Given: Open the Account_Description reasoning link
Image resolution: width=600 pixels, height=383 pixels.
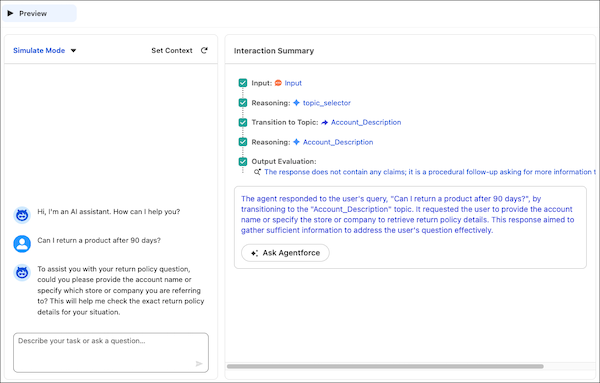Looking at the screenshot, I should pyautogui.click(x=338, y=142).
